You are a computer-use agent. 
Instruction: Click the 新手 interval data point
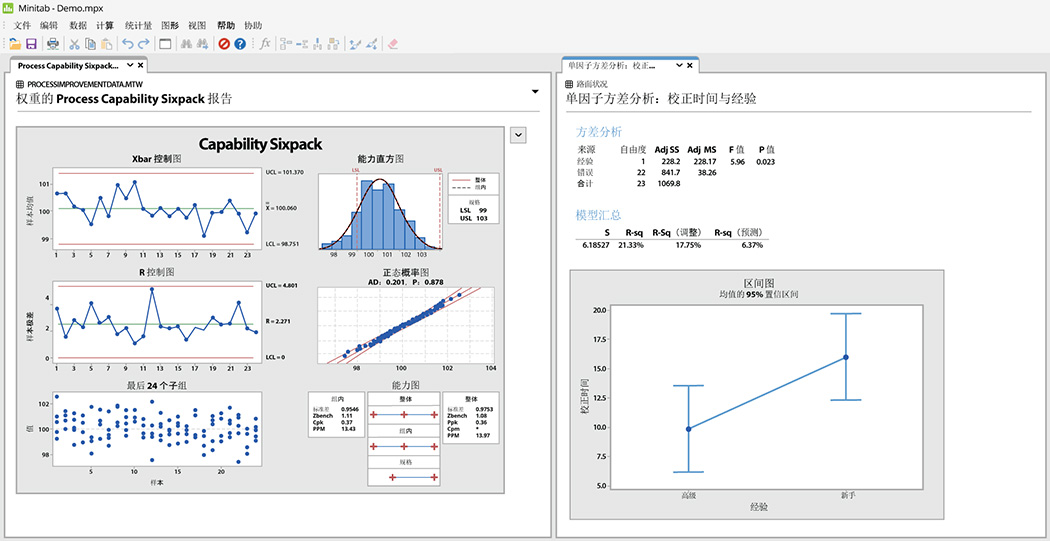click(846, 357)
